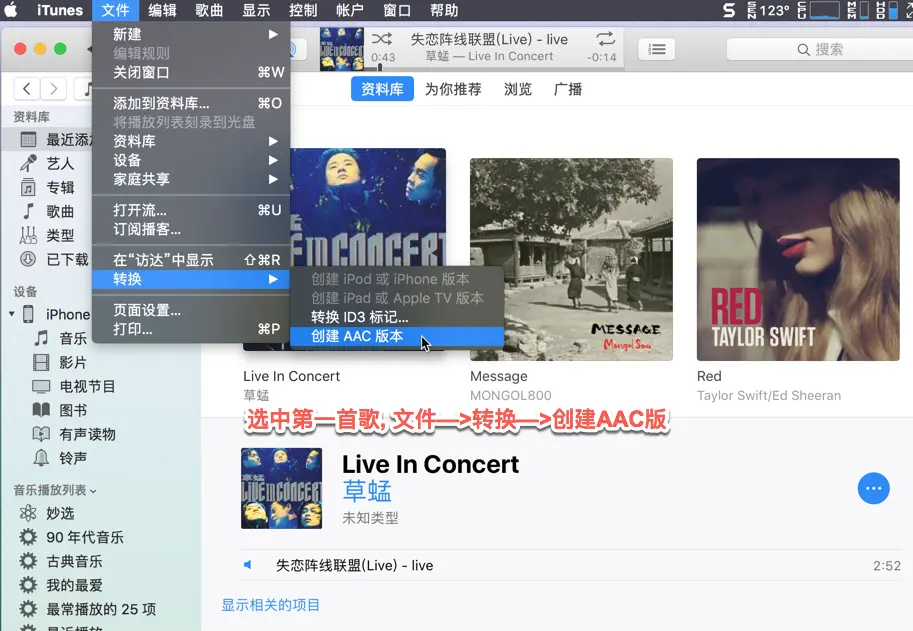Open the Edit menu in menu bar

[162, 10]
